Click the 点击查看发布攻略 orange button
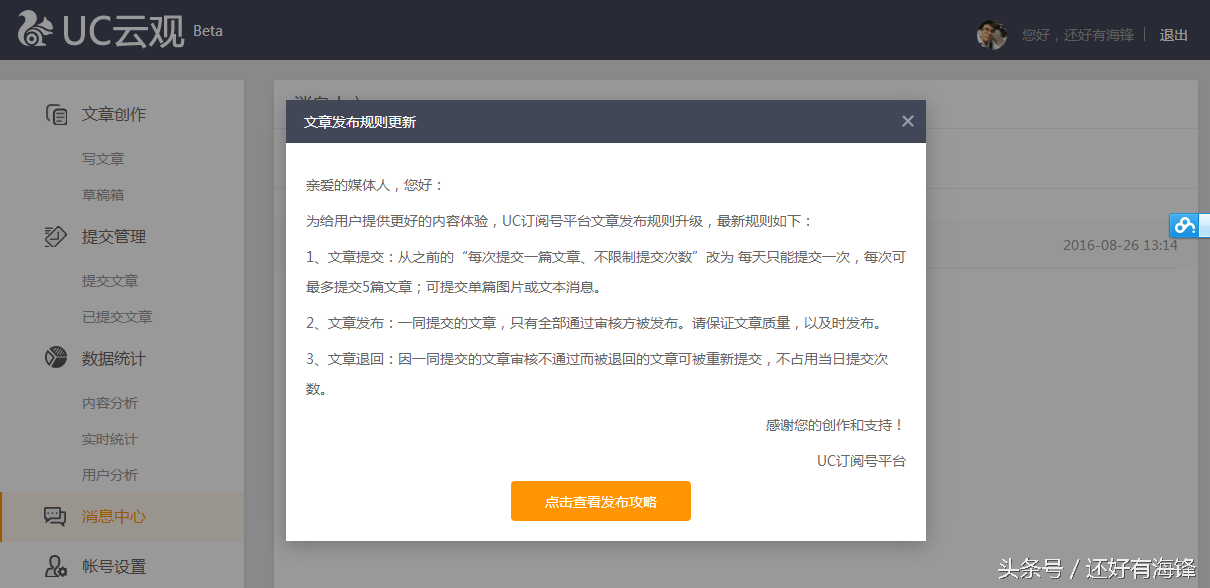 pos(600,501)
